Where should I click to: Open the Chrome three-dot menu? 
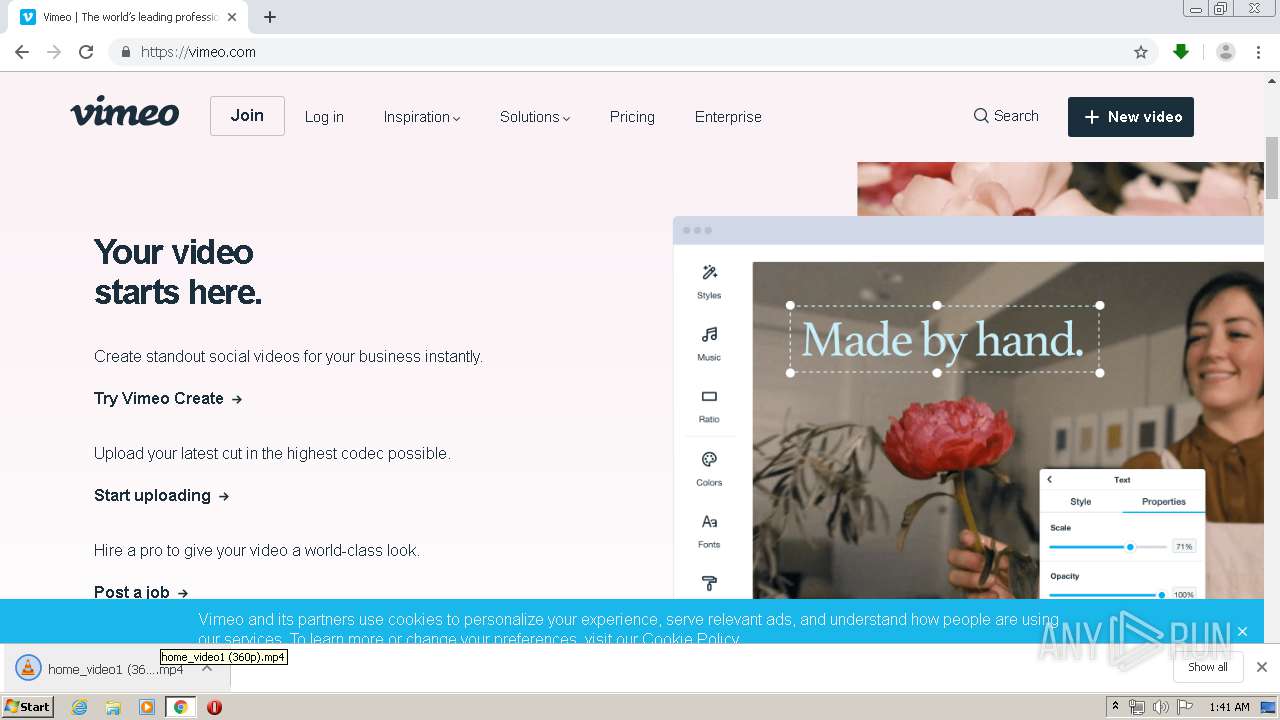tap(1259, 52)
